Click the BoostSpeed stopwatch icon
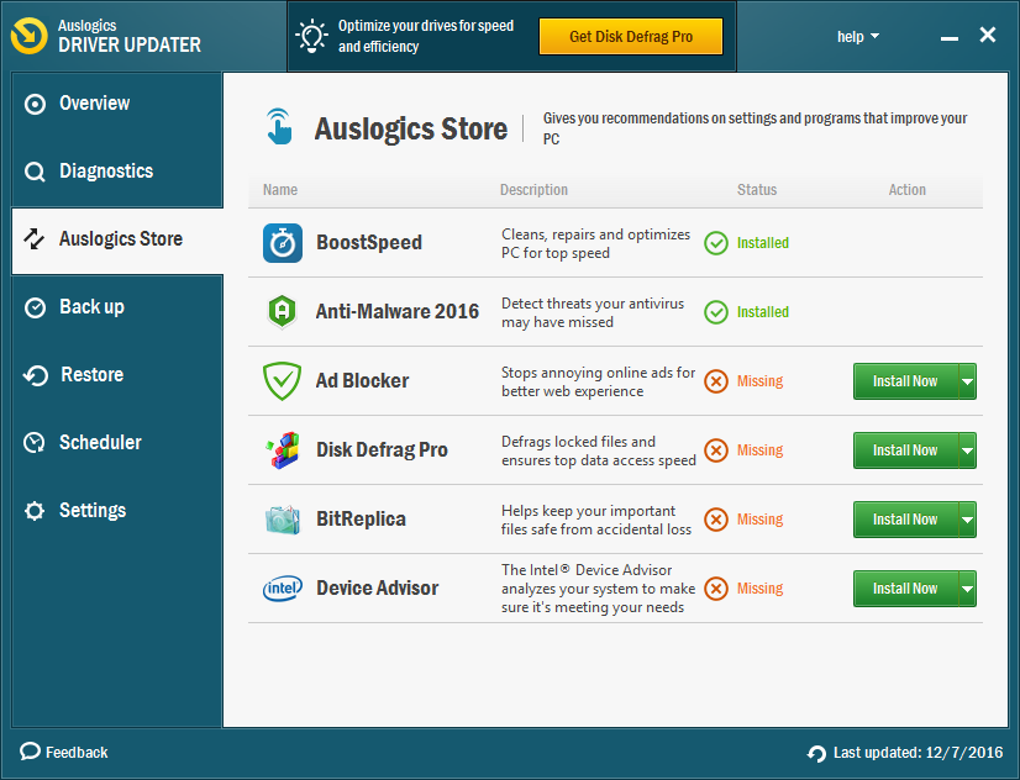1020x780 pixels. pos(282,243)
